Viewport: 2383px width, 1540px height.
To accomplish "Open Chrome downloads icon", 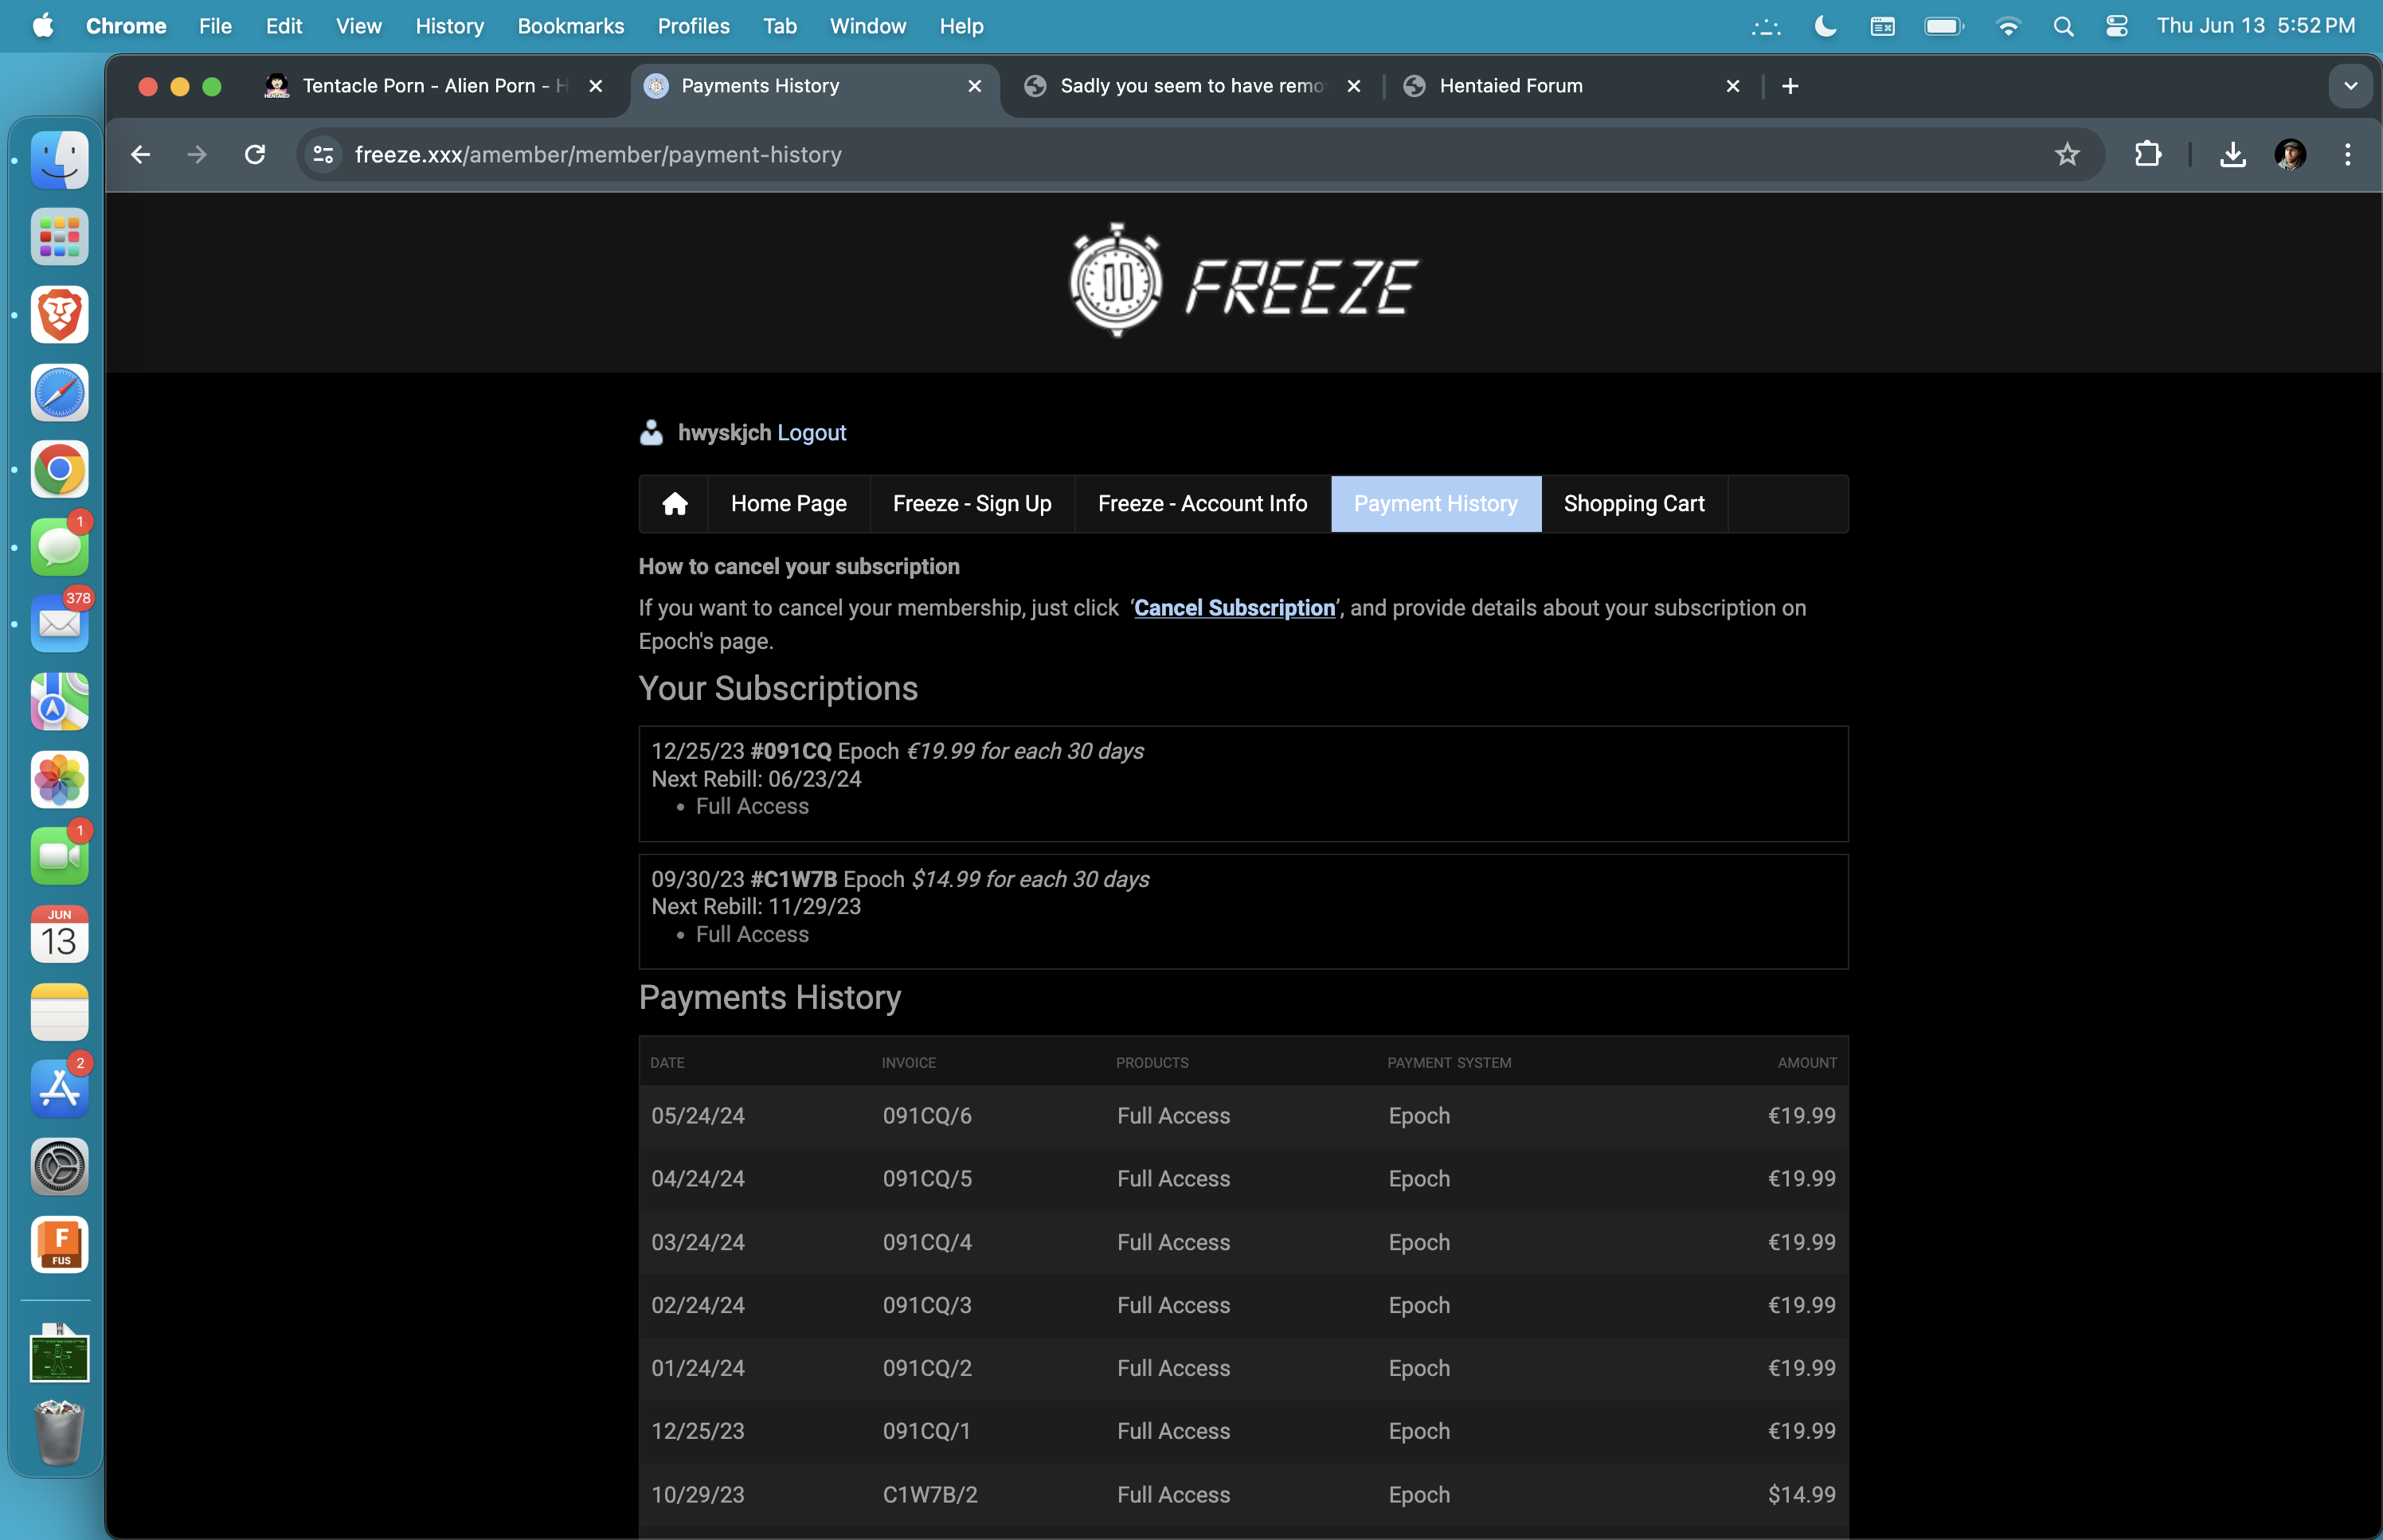I will click(2232, 155).
